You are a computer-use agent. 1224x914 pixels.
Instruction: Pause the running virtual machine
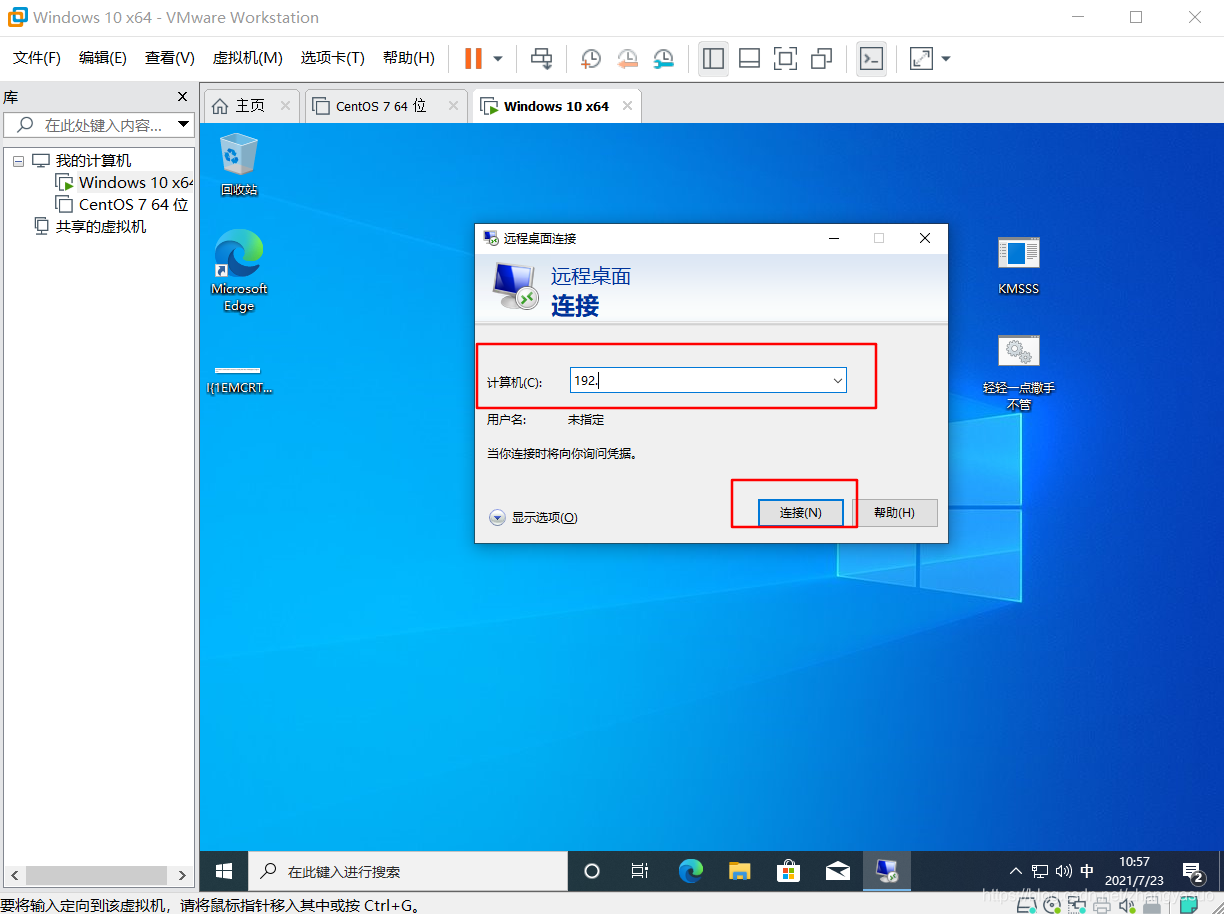[x=472, y=58]
